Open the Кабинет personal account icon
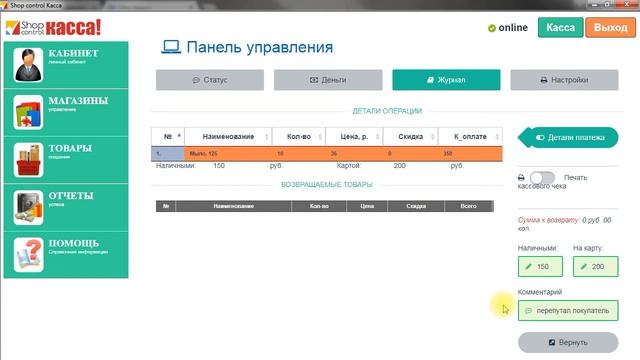This screenshot has height=360, width=640. (x=28, y=65)
